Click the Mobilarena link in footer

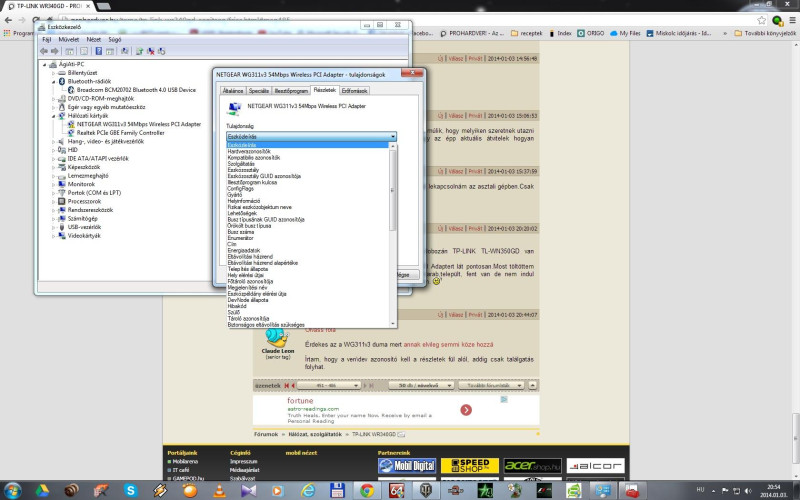(x=183, y=462)
